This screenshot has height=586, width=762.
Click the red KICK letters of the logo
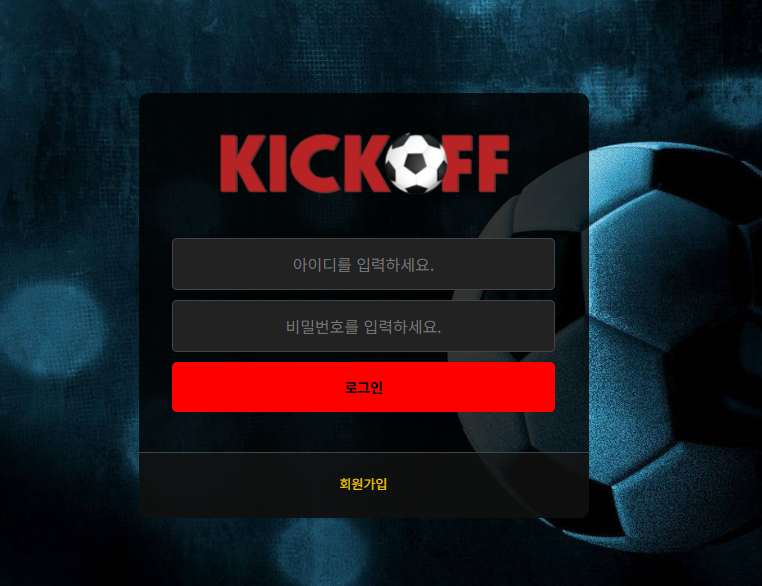pyautogui.click(x=303, y=164)
